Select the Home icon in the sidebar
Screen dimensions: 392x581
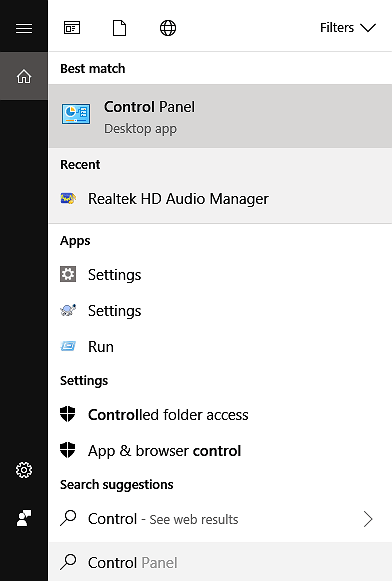point(24,76)
